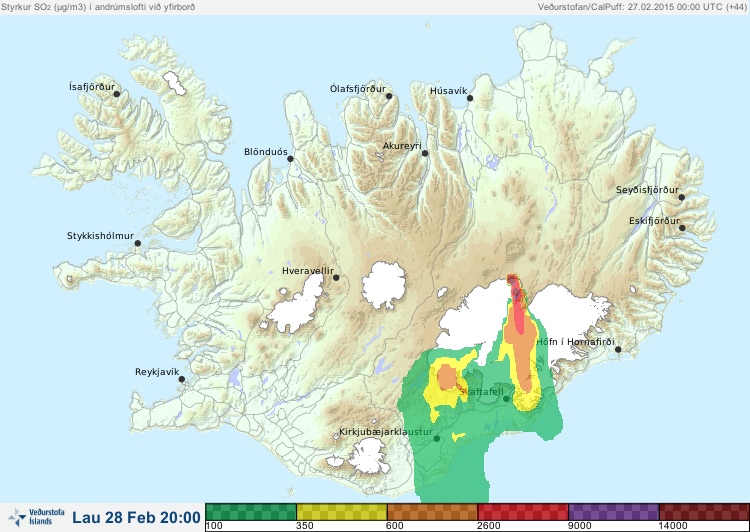Click the Reykjavík label text
The image size is (750, 532).
[157, 372]
